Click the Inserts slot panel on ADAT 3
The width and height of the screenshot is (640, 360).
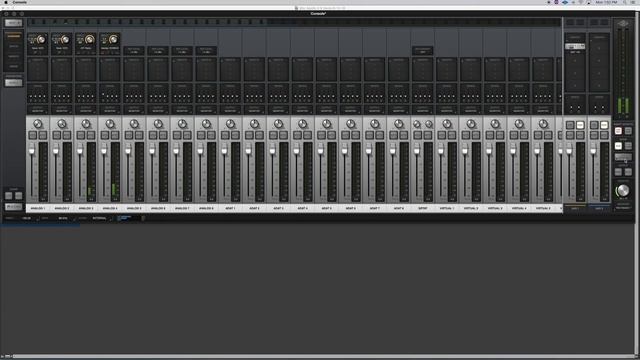pyautogui.click(x=278, y=69)
